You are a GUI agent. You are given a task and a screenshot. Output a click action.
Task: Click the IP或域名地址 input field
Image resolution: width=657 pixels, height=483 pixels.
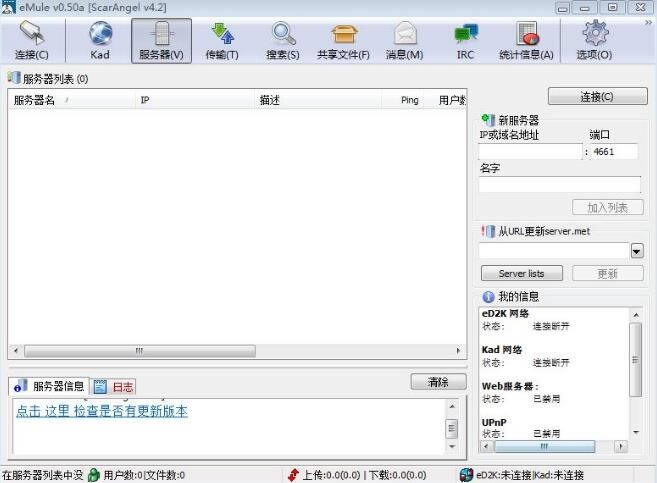[x=530, y=152]
